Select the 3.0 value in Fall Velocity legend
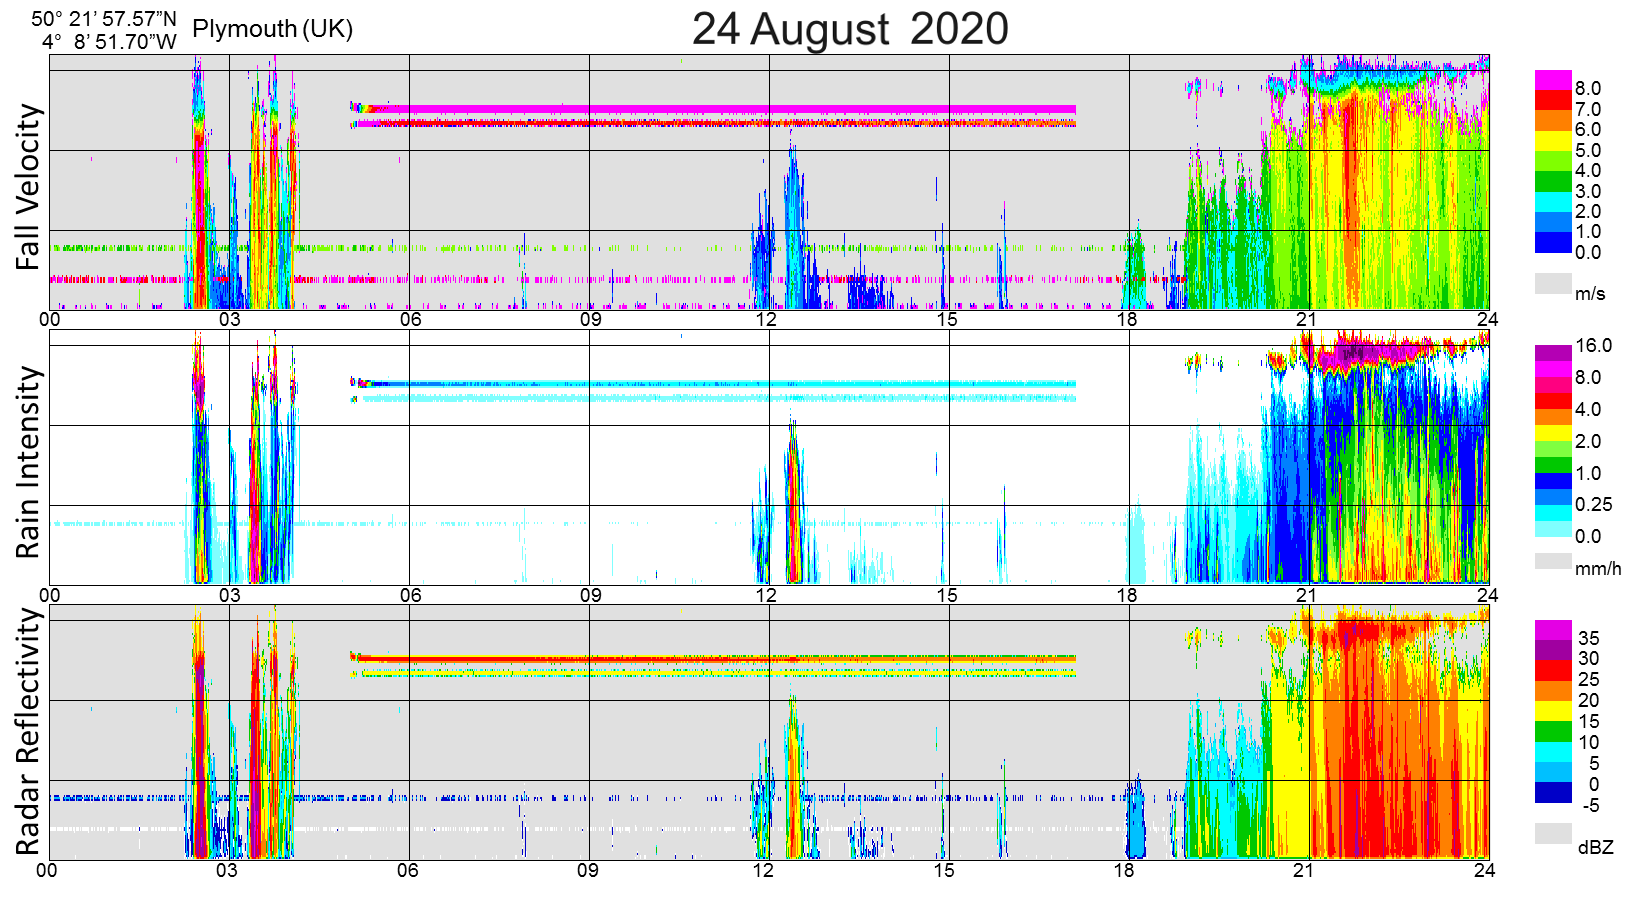Screen dimensions: 1640x900 coord(1588,192)
